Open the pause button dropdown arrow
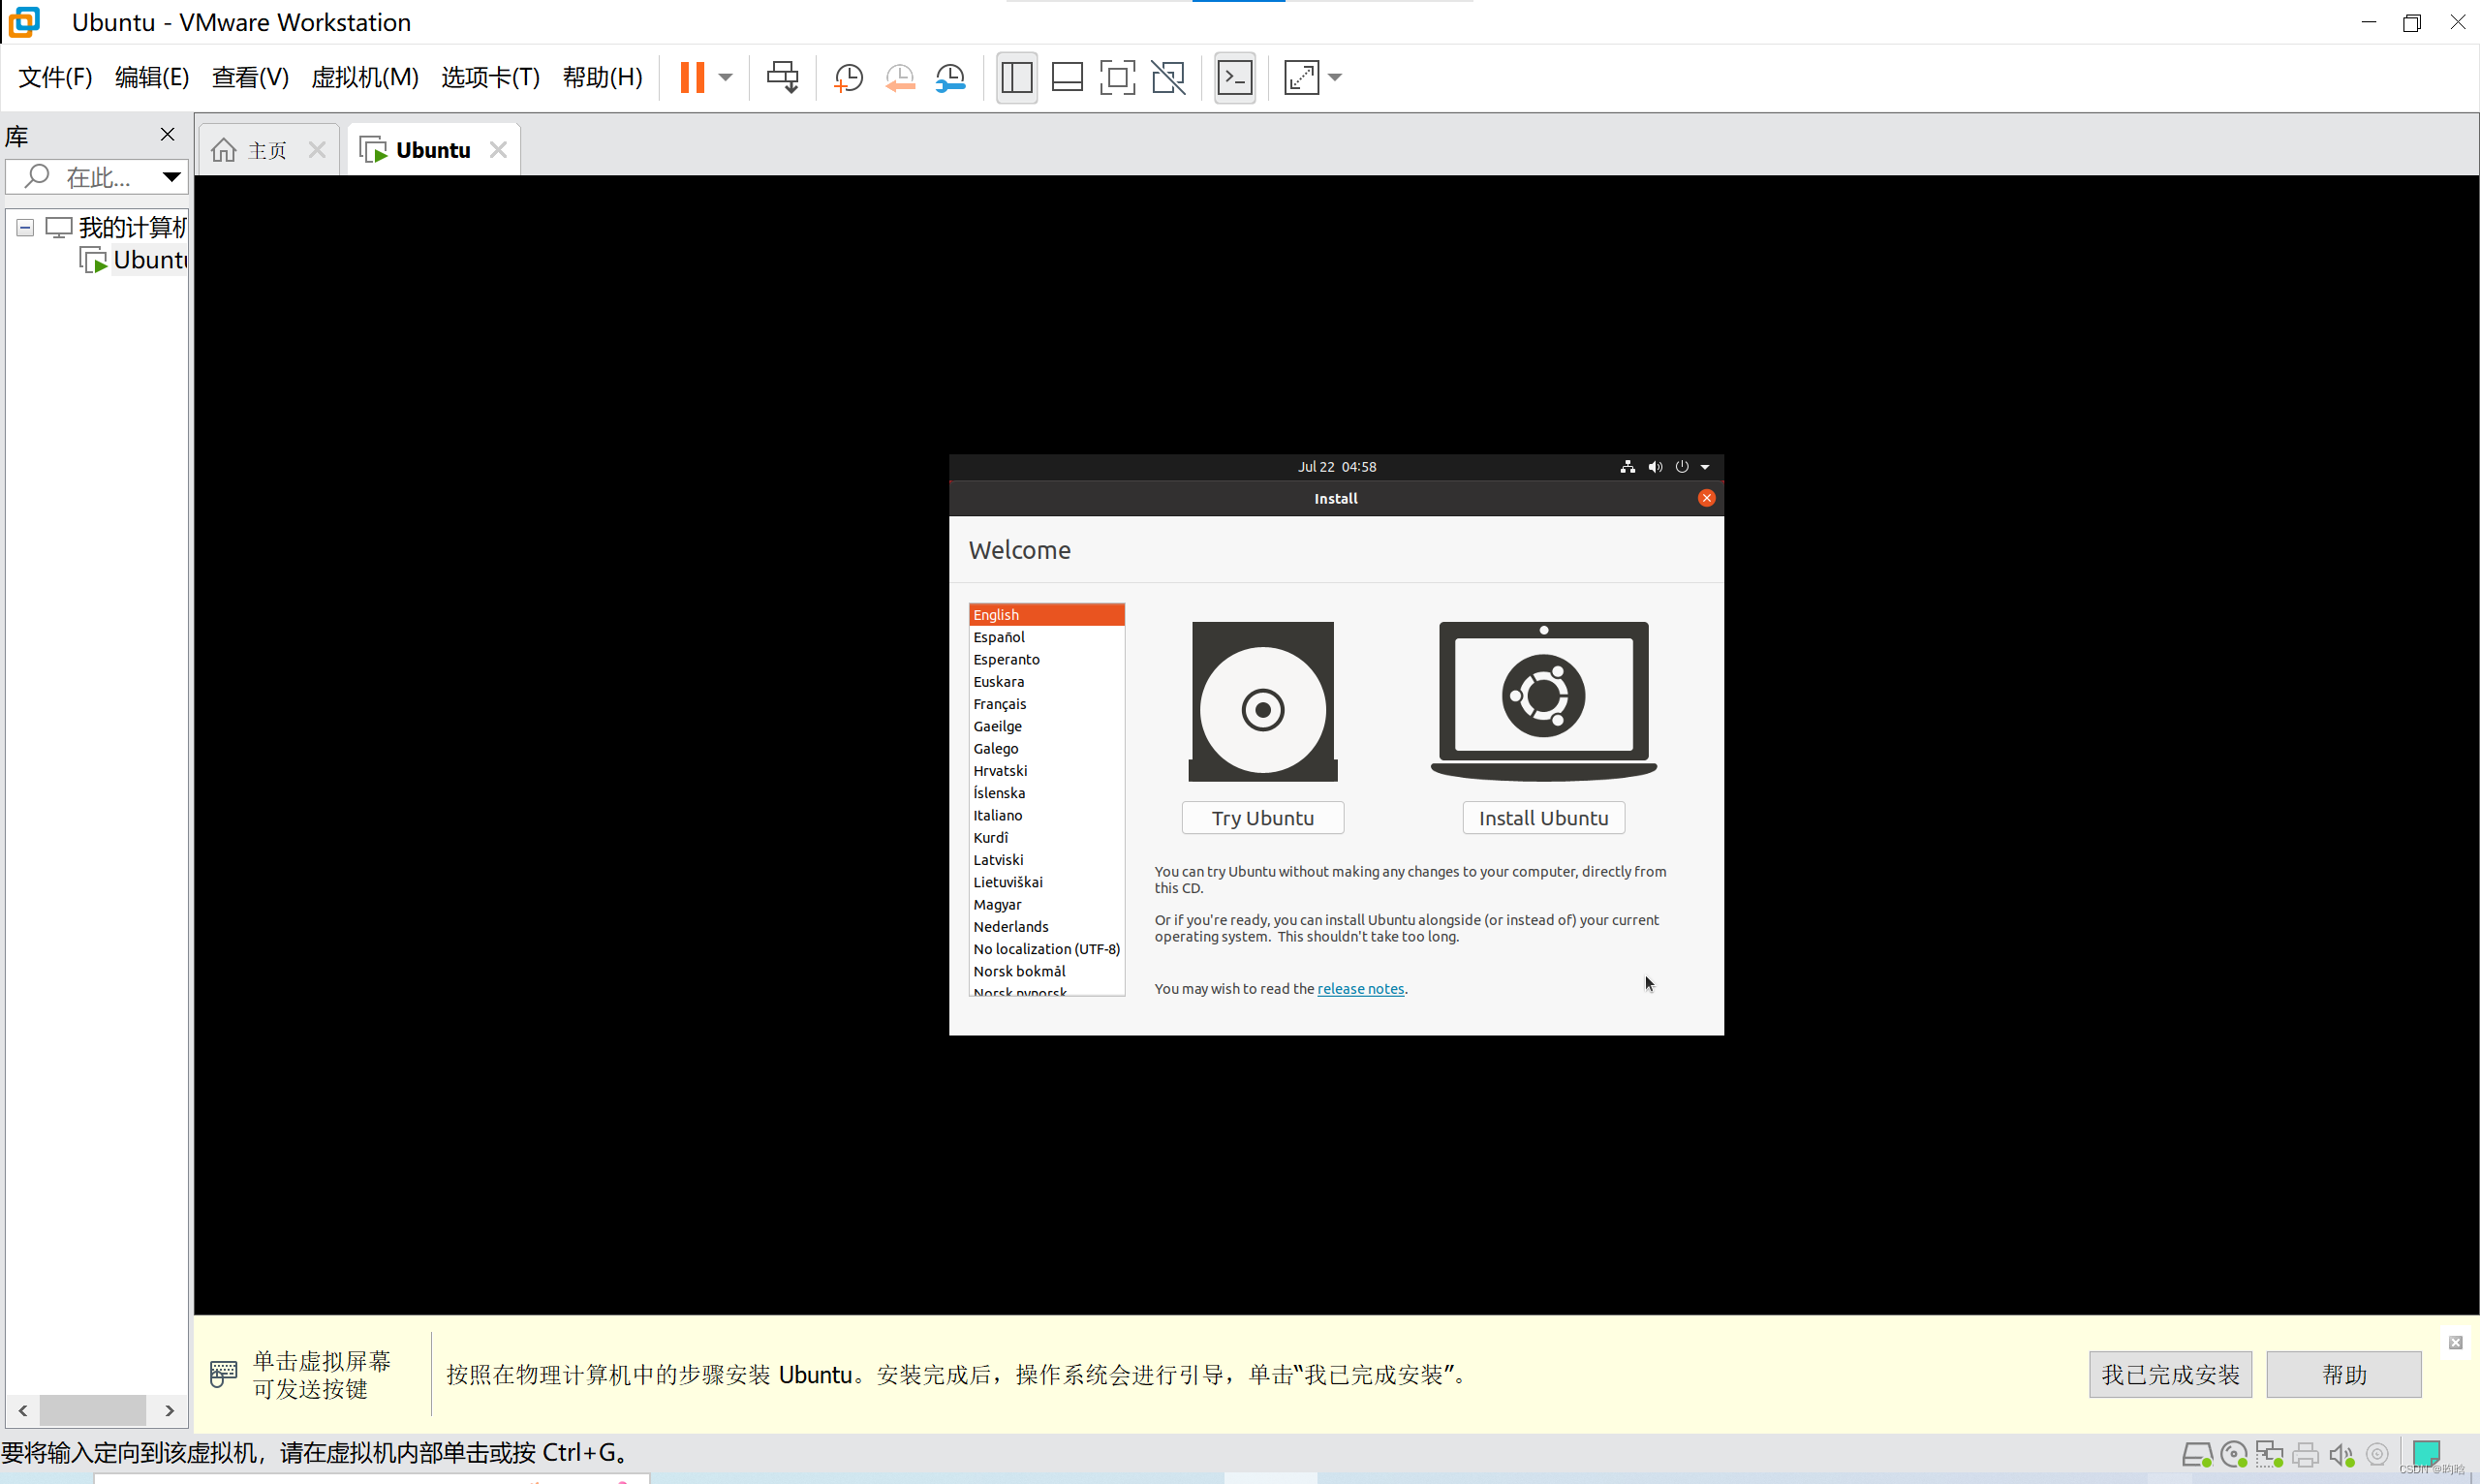Screen dimensions: 2480x1484 [725, 77]
